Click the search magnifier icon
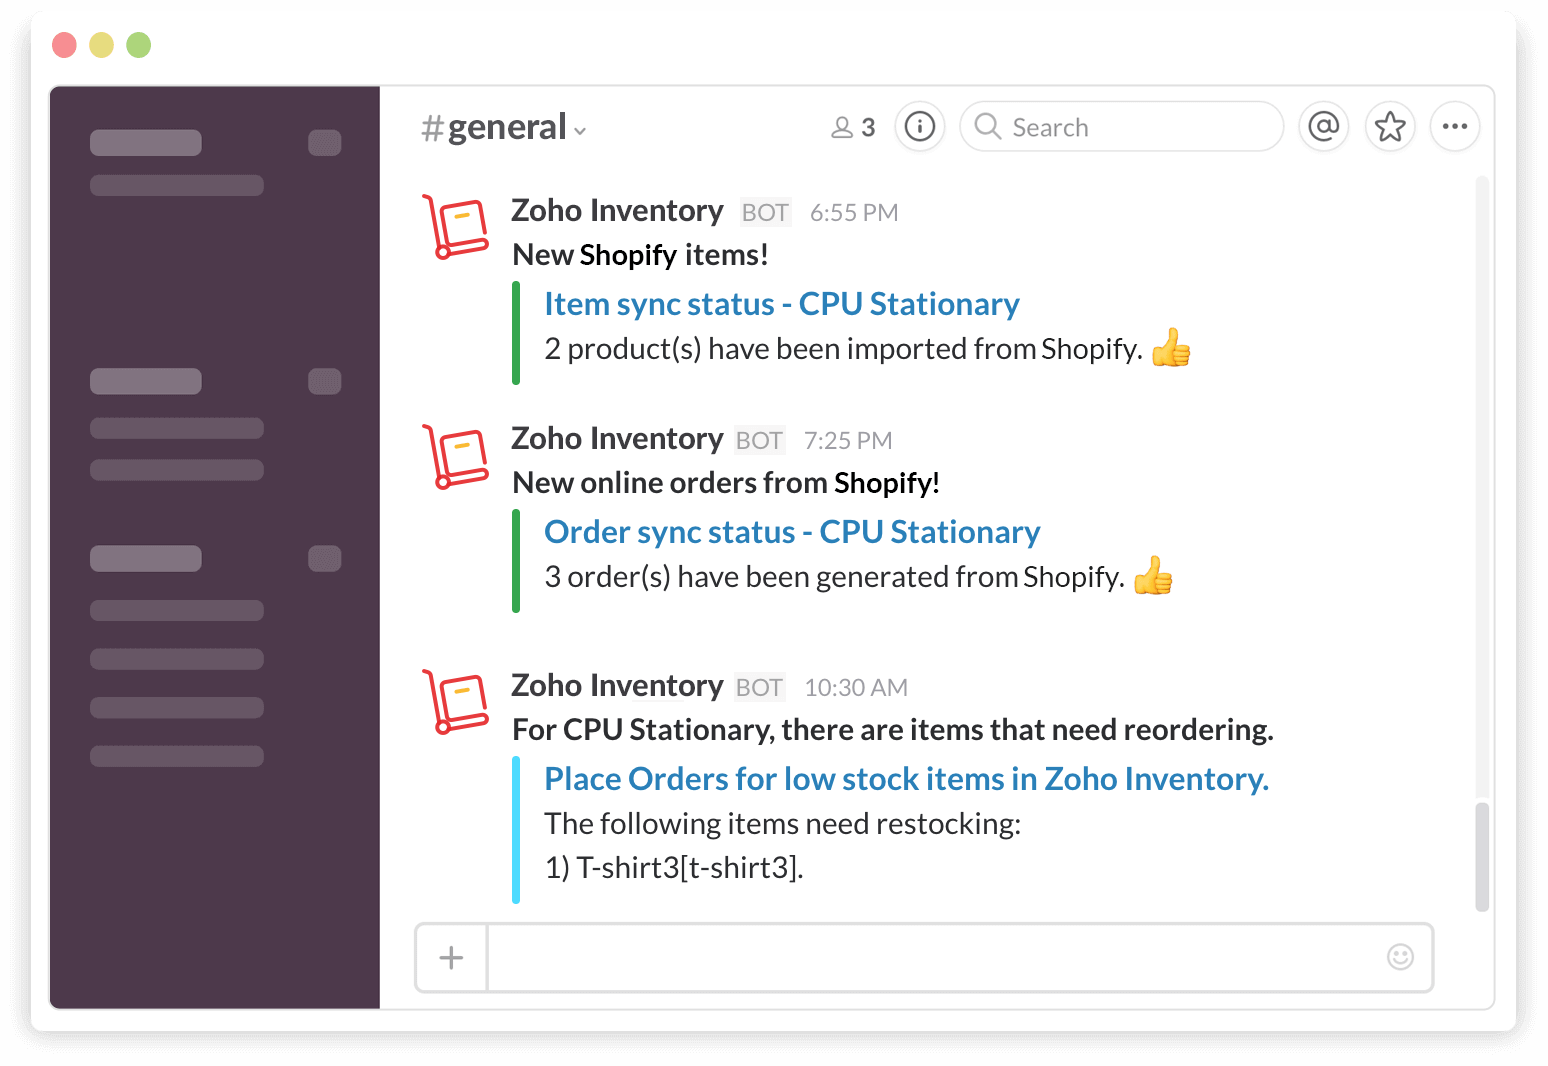This screenshot has height=1066, width=1548. click(987, 126)
